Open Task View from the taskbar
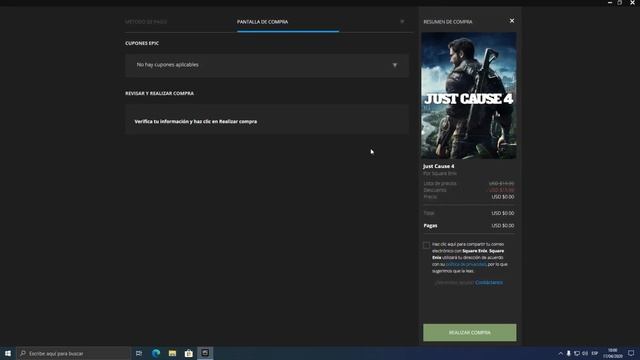The height and width of the screenshot is (360, 640). 139,353
